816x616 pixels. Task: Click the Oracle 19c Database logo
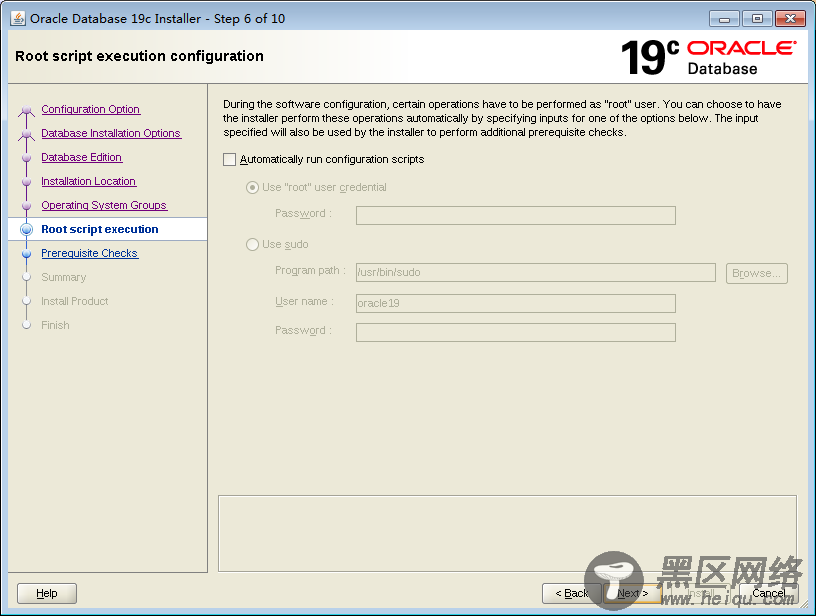click(709, 57)
